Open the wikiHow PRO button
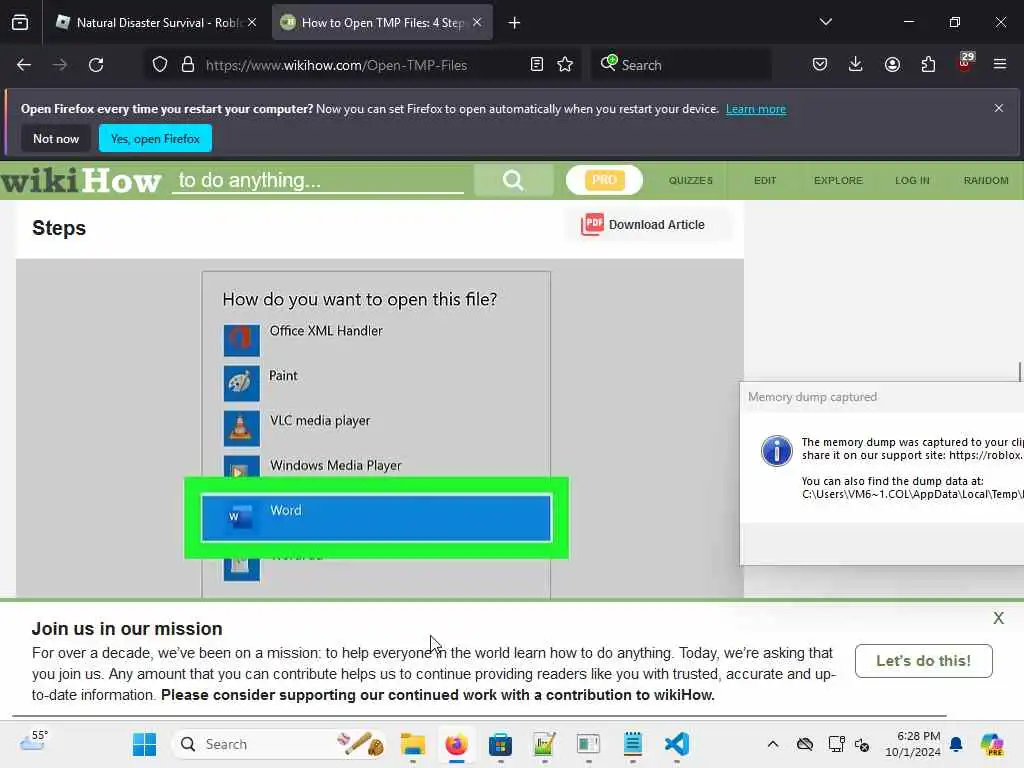The width and height of the screenshot is (1024, 768). pos(604,180)
